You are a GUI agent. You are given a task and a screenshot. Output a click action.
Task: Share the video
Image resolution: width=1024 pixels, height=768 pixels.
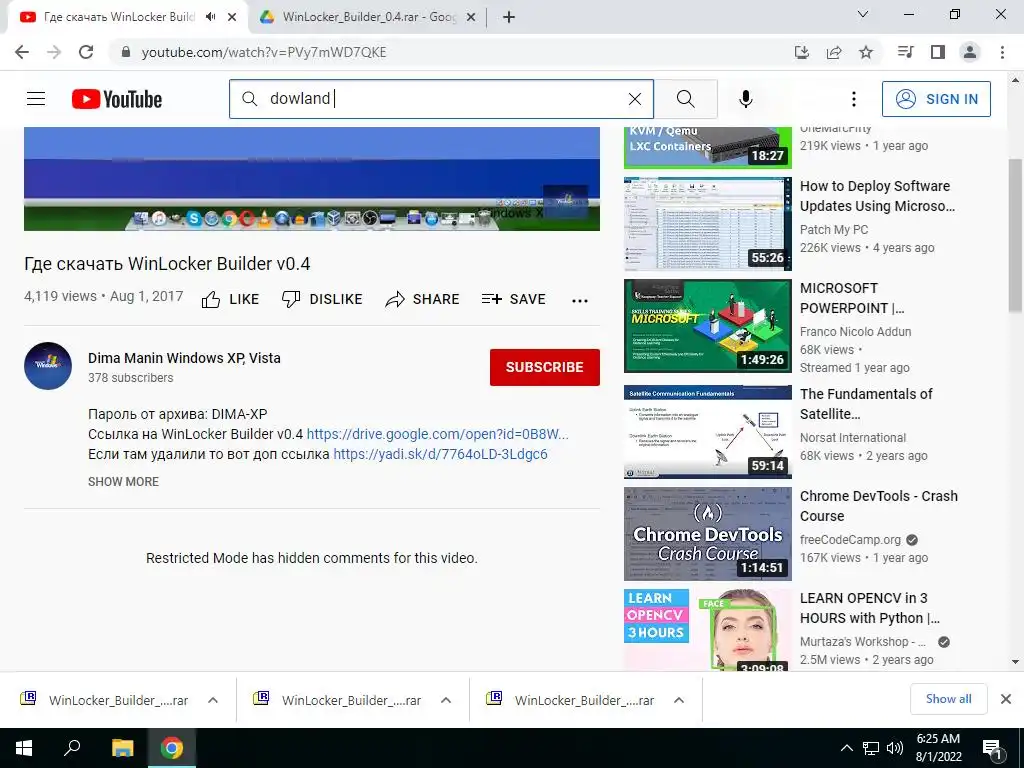(x=423, y=299)
